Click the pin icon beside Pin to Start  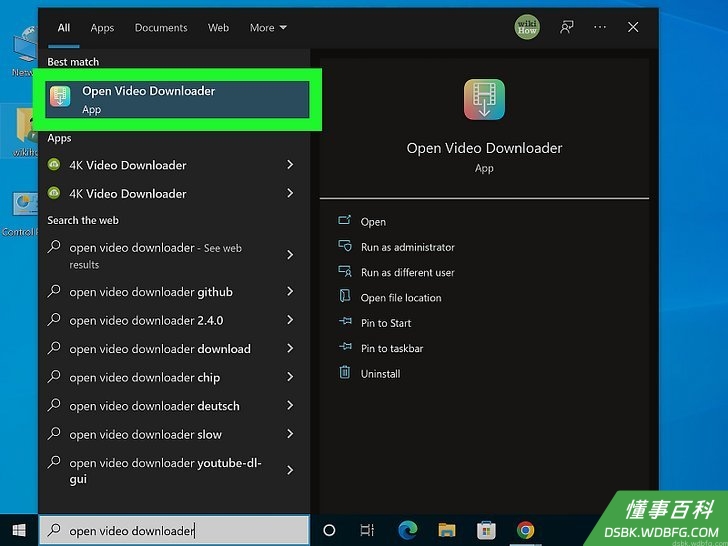(x=345, y=321)
